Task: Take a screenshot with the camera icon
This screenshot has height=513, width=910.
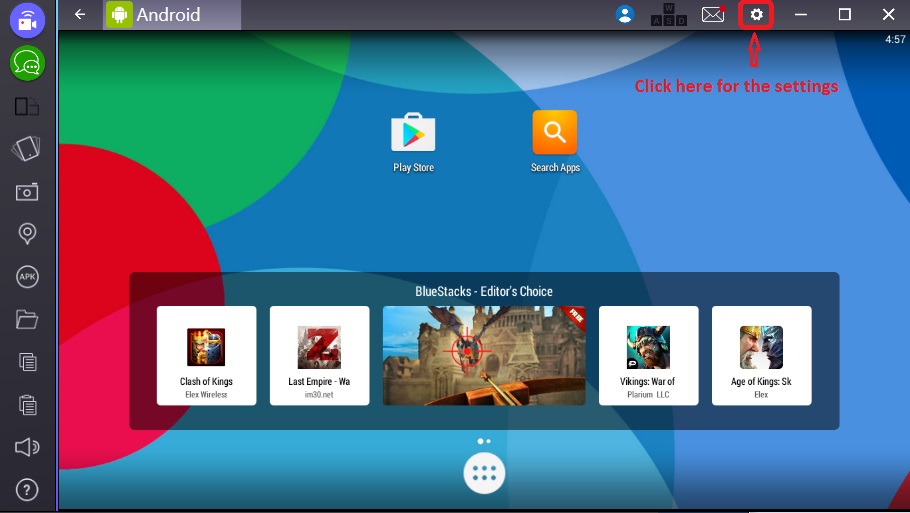Action: tap(27, 192)
